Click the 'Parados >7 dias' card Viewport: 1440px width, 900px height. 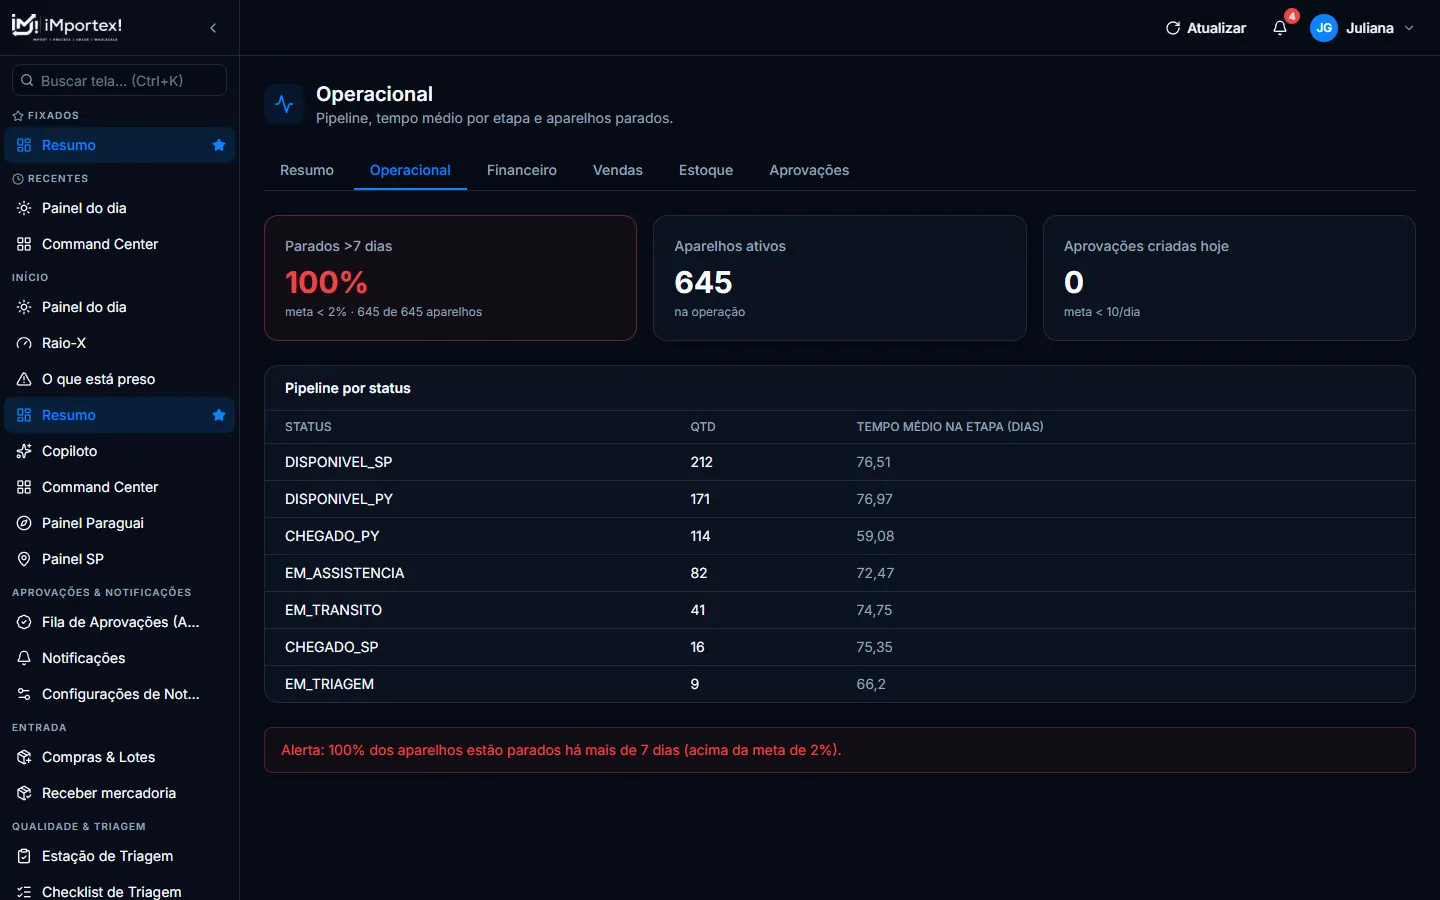tap(450, 278)
